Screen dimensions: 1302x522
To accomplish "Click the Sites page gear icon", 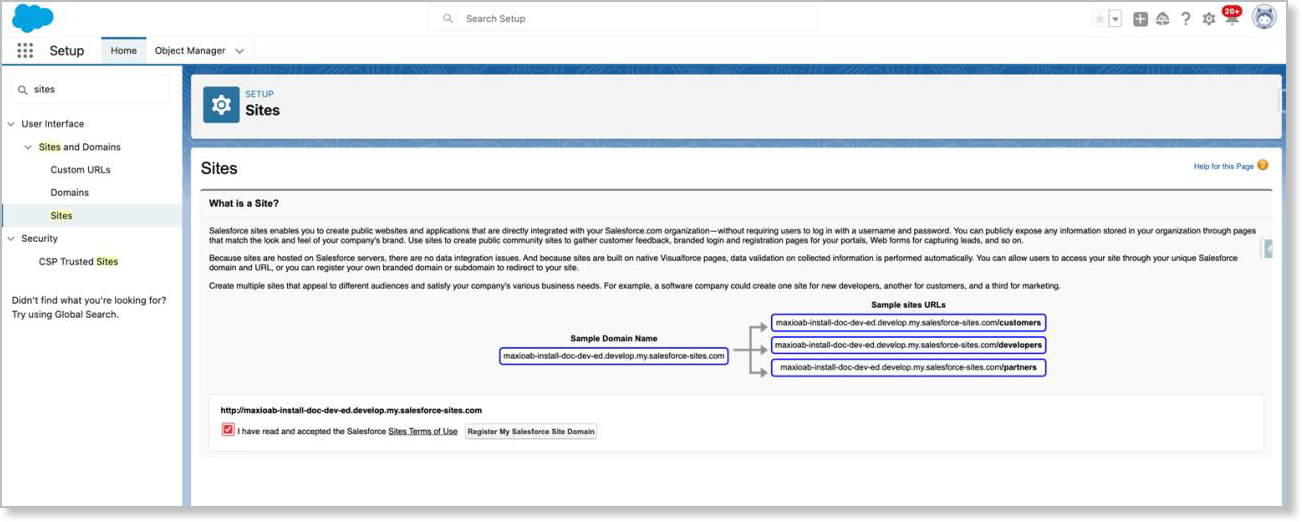I will 221,104.
